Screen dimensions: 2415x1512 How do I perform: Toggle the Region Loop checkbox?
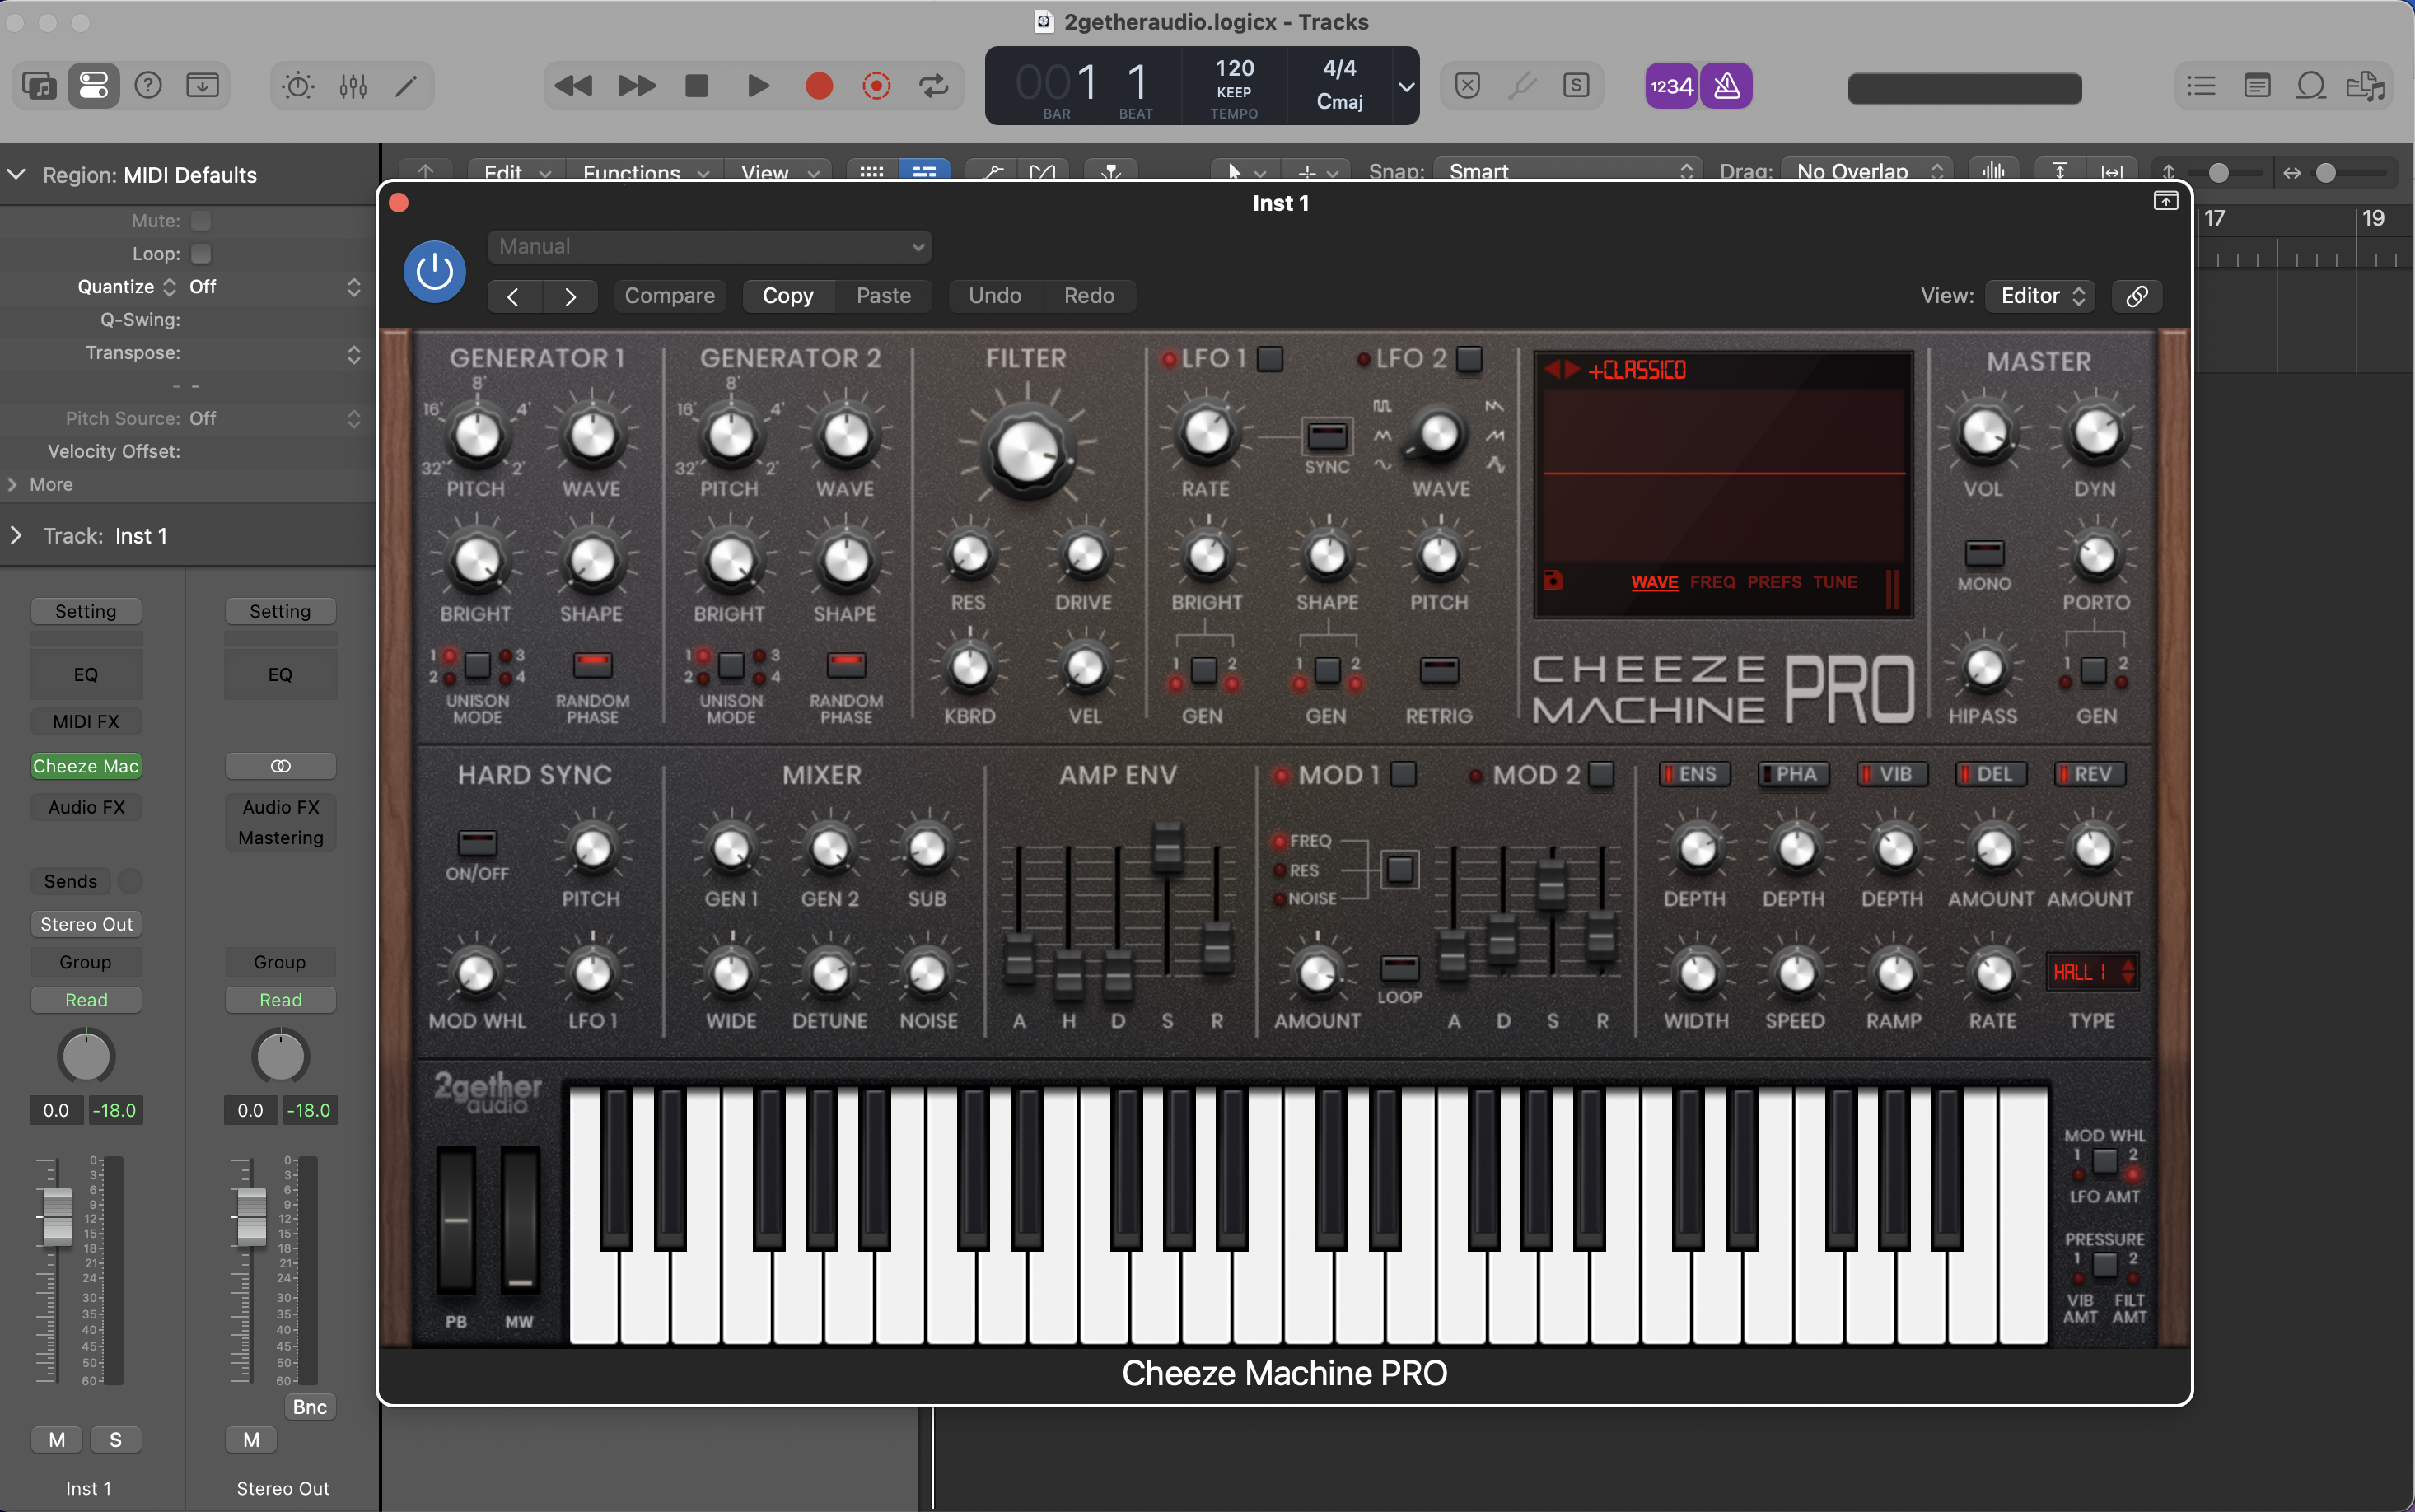tap(201, 254)
